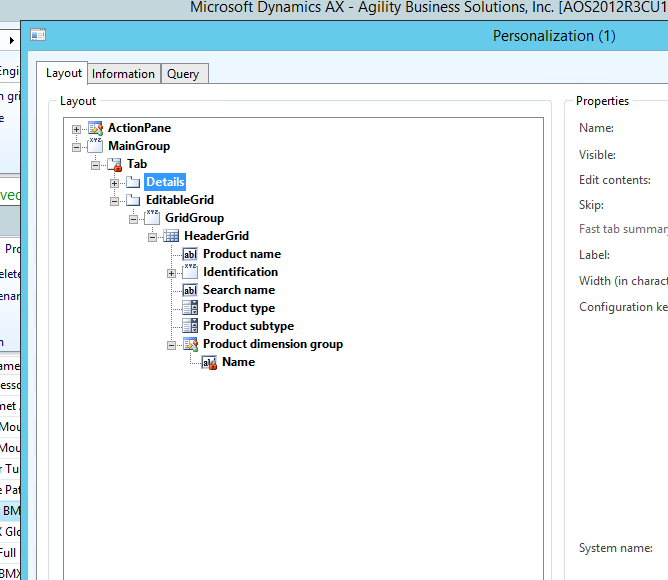Viewport: 668px width, 580px height.
Task: Click the locked Tab node icon
Action: point(114,164)
